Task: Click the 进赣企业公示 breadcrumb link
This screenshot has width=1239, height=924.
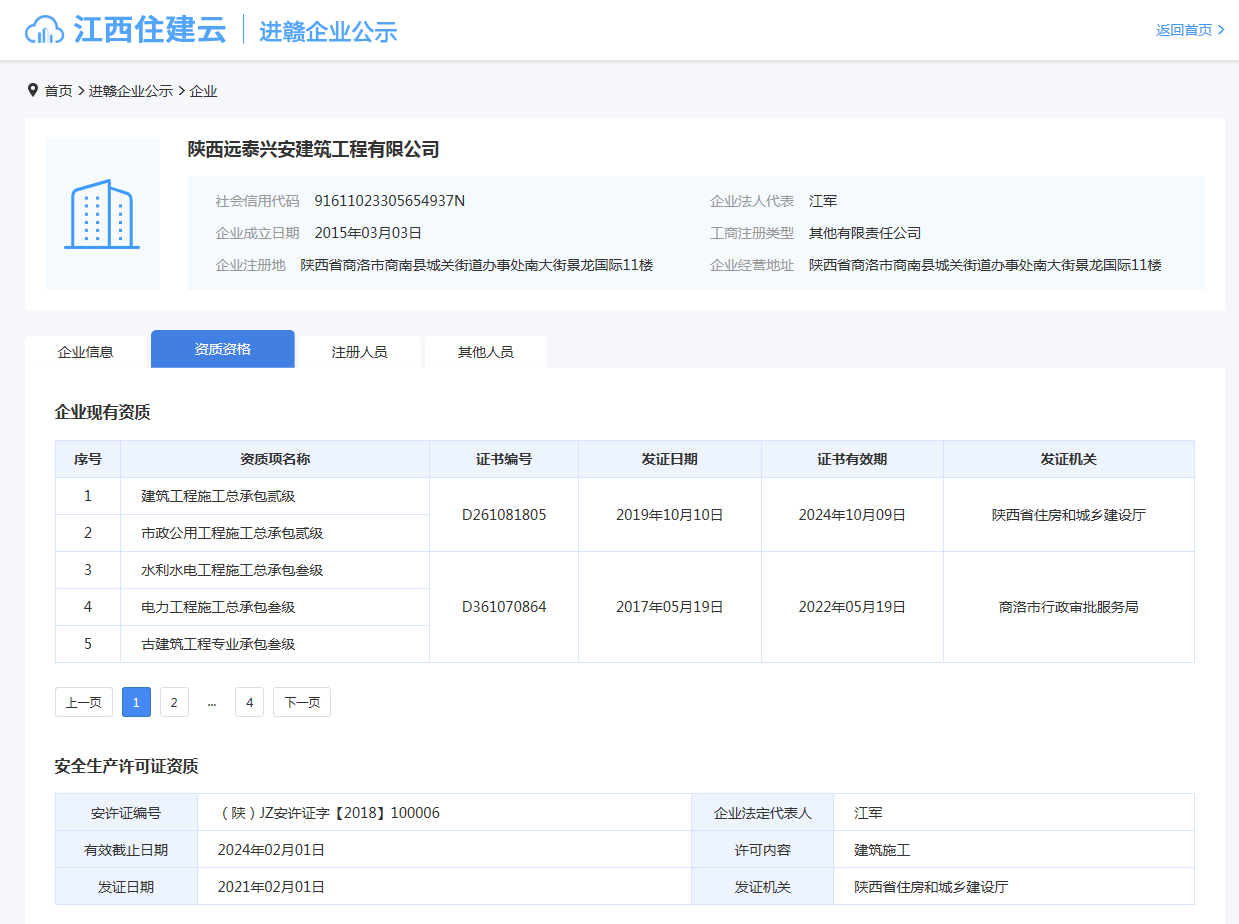Action: (x=127, y=90)
